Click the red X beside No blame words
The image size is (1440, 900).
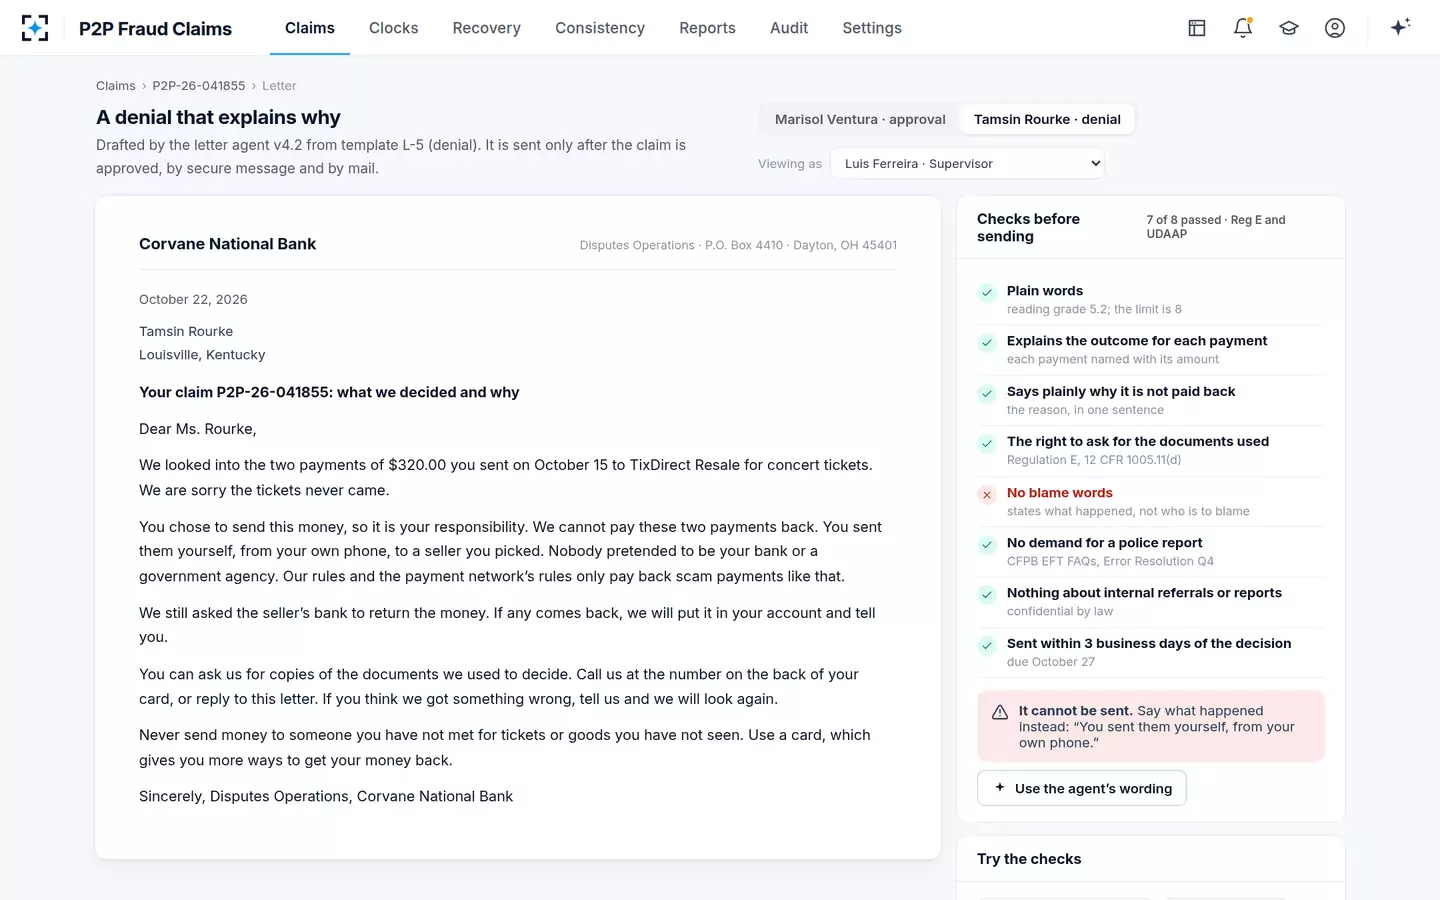tap(987, 495)
